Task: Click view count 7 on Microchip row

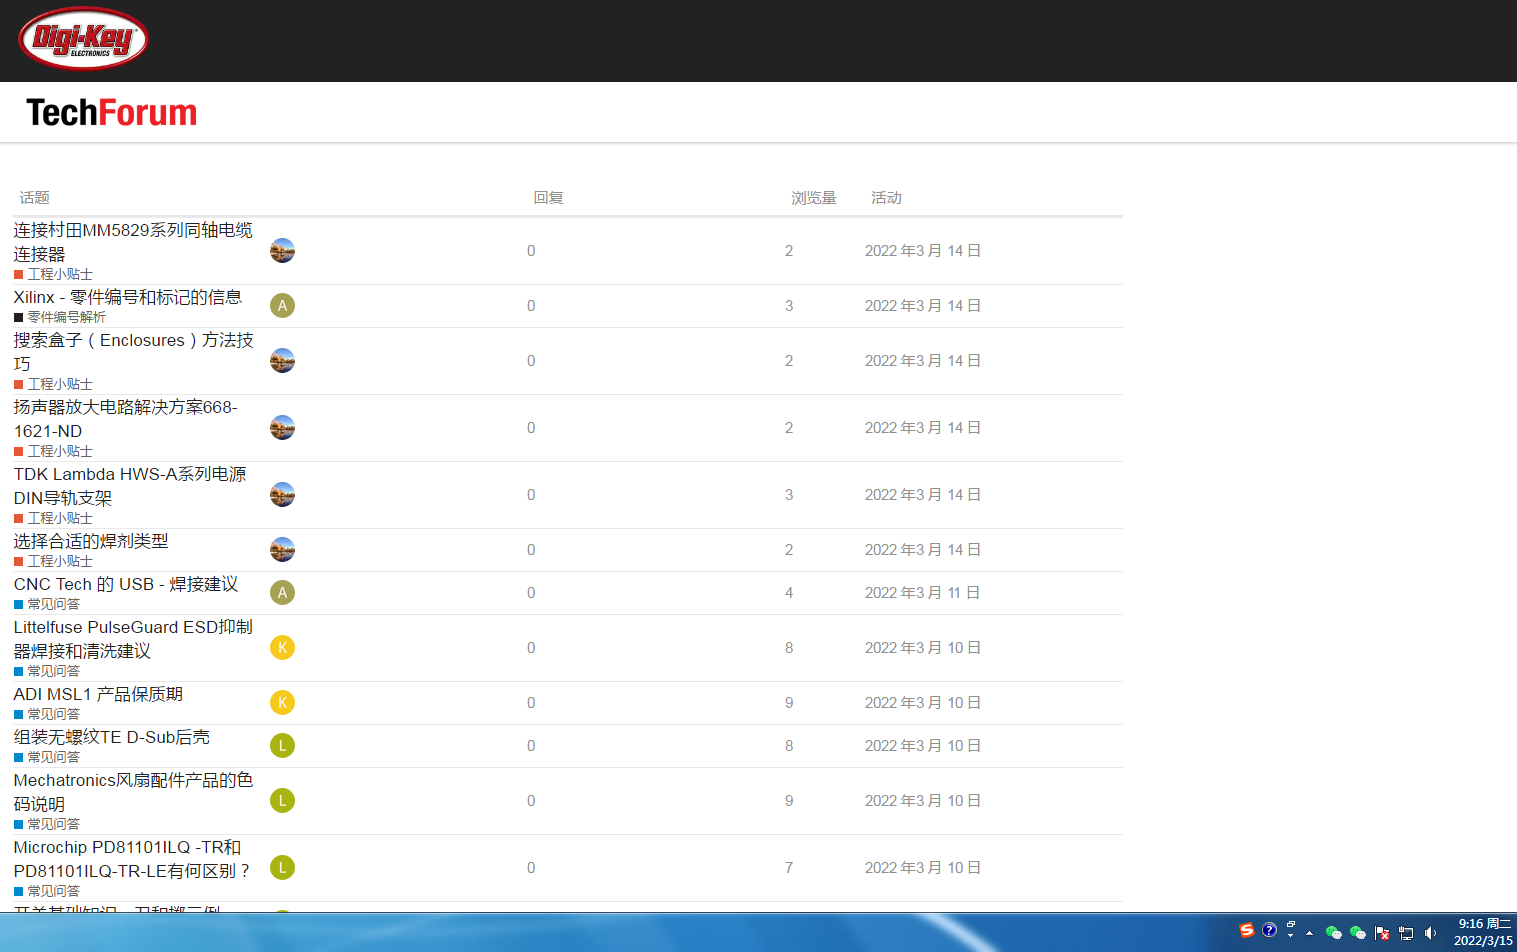Action: coord(789,868)
